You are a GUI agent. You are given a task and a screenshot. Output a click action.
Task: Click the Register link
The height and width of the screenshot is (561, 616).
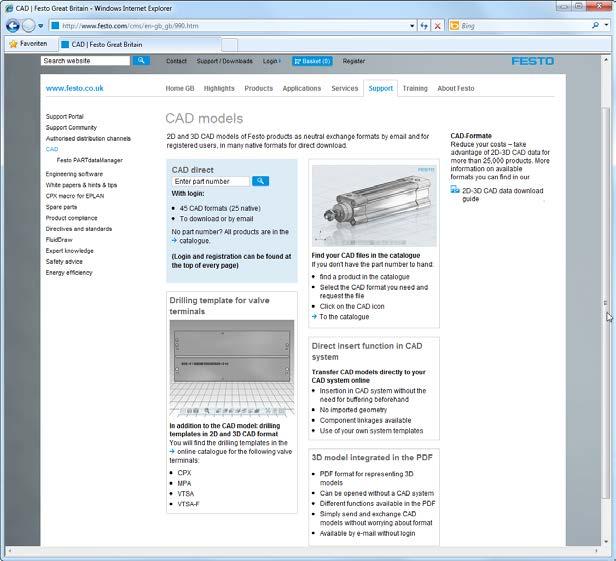pos(354,61)
